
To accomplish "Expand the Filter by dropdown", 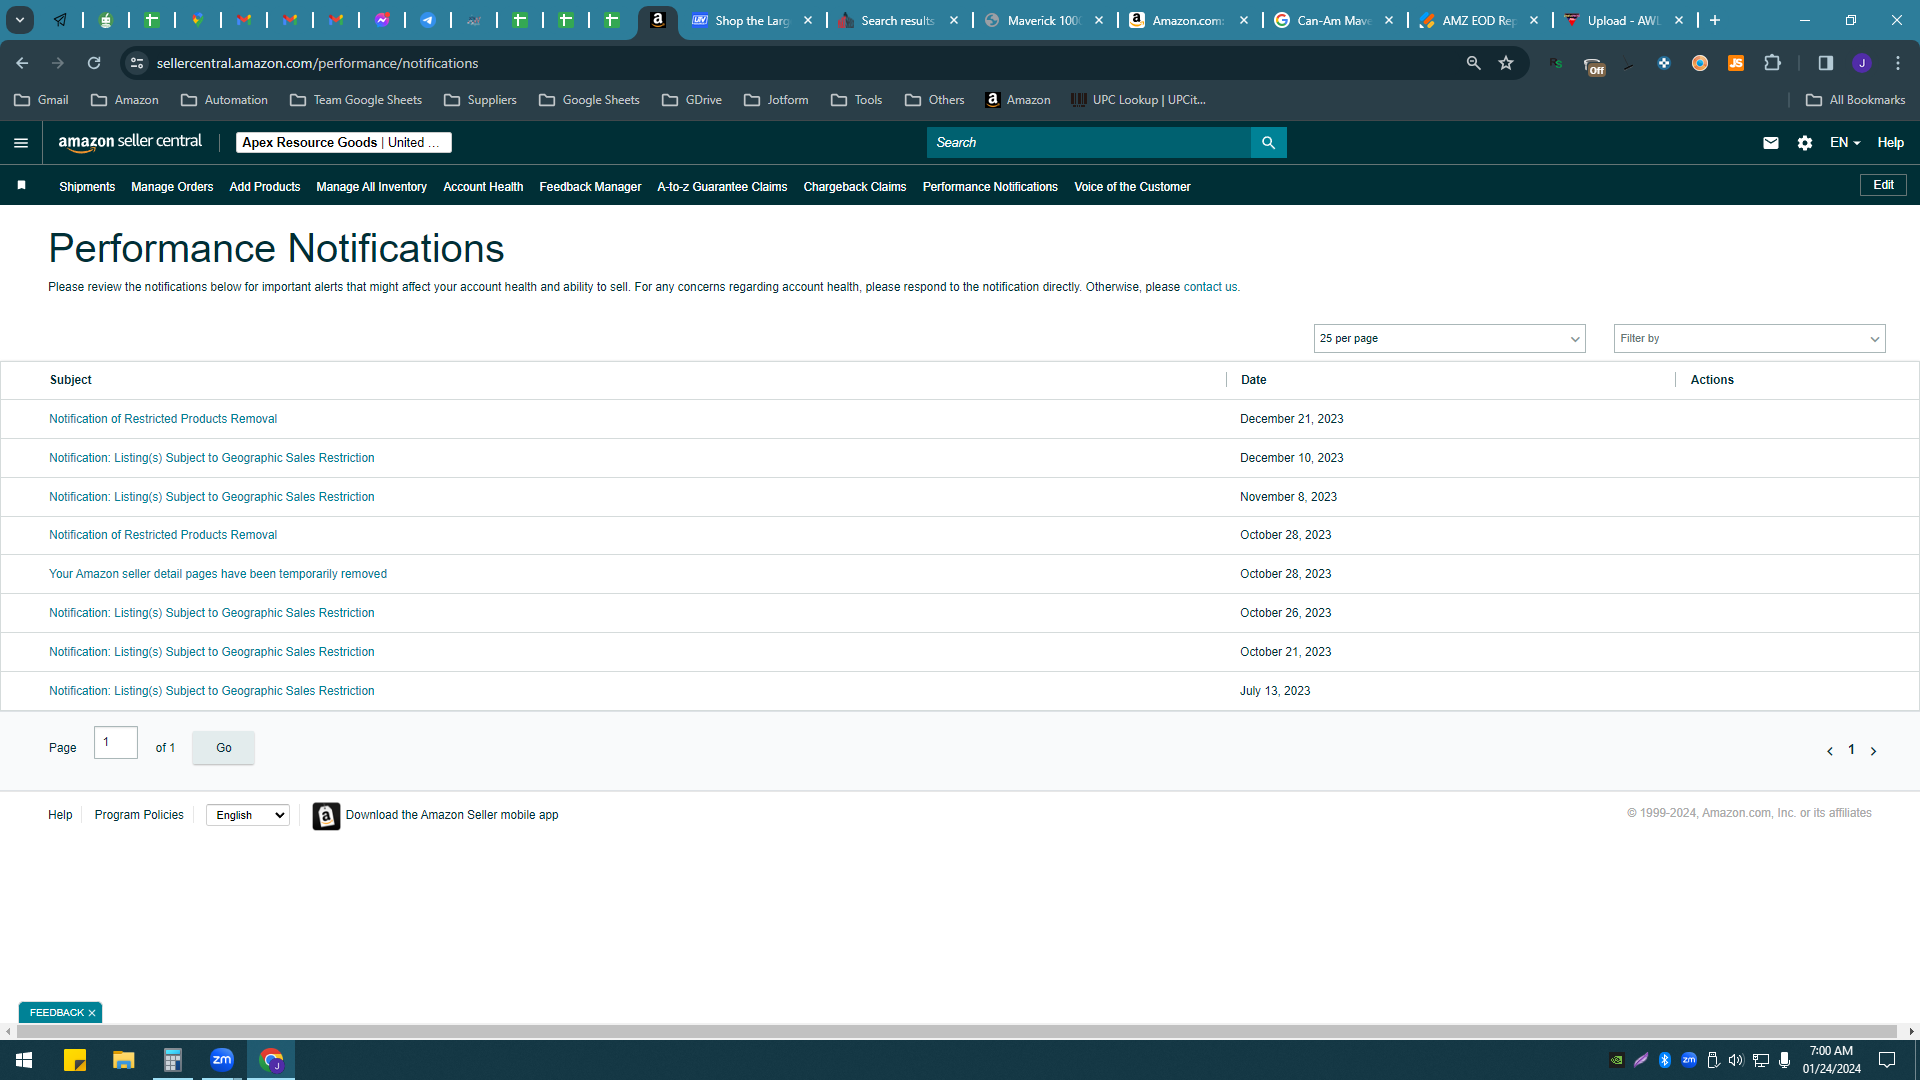I will tap(1749, 339).
